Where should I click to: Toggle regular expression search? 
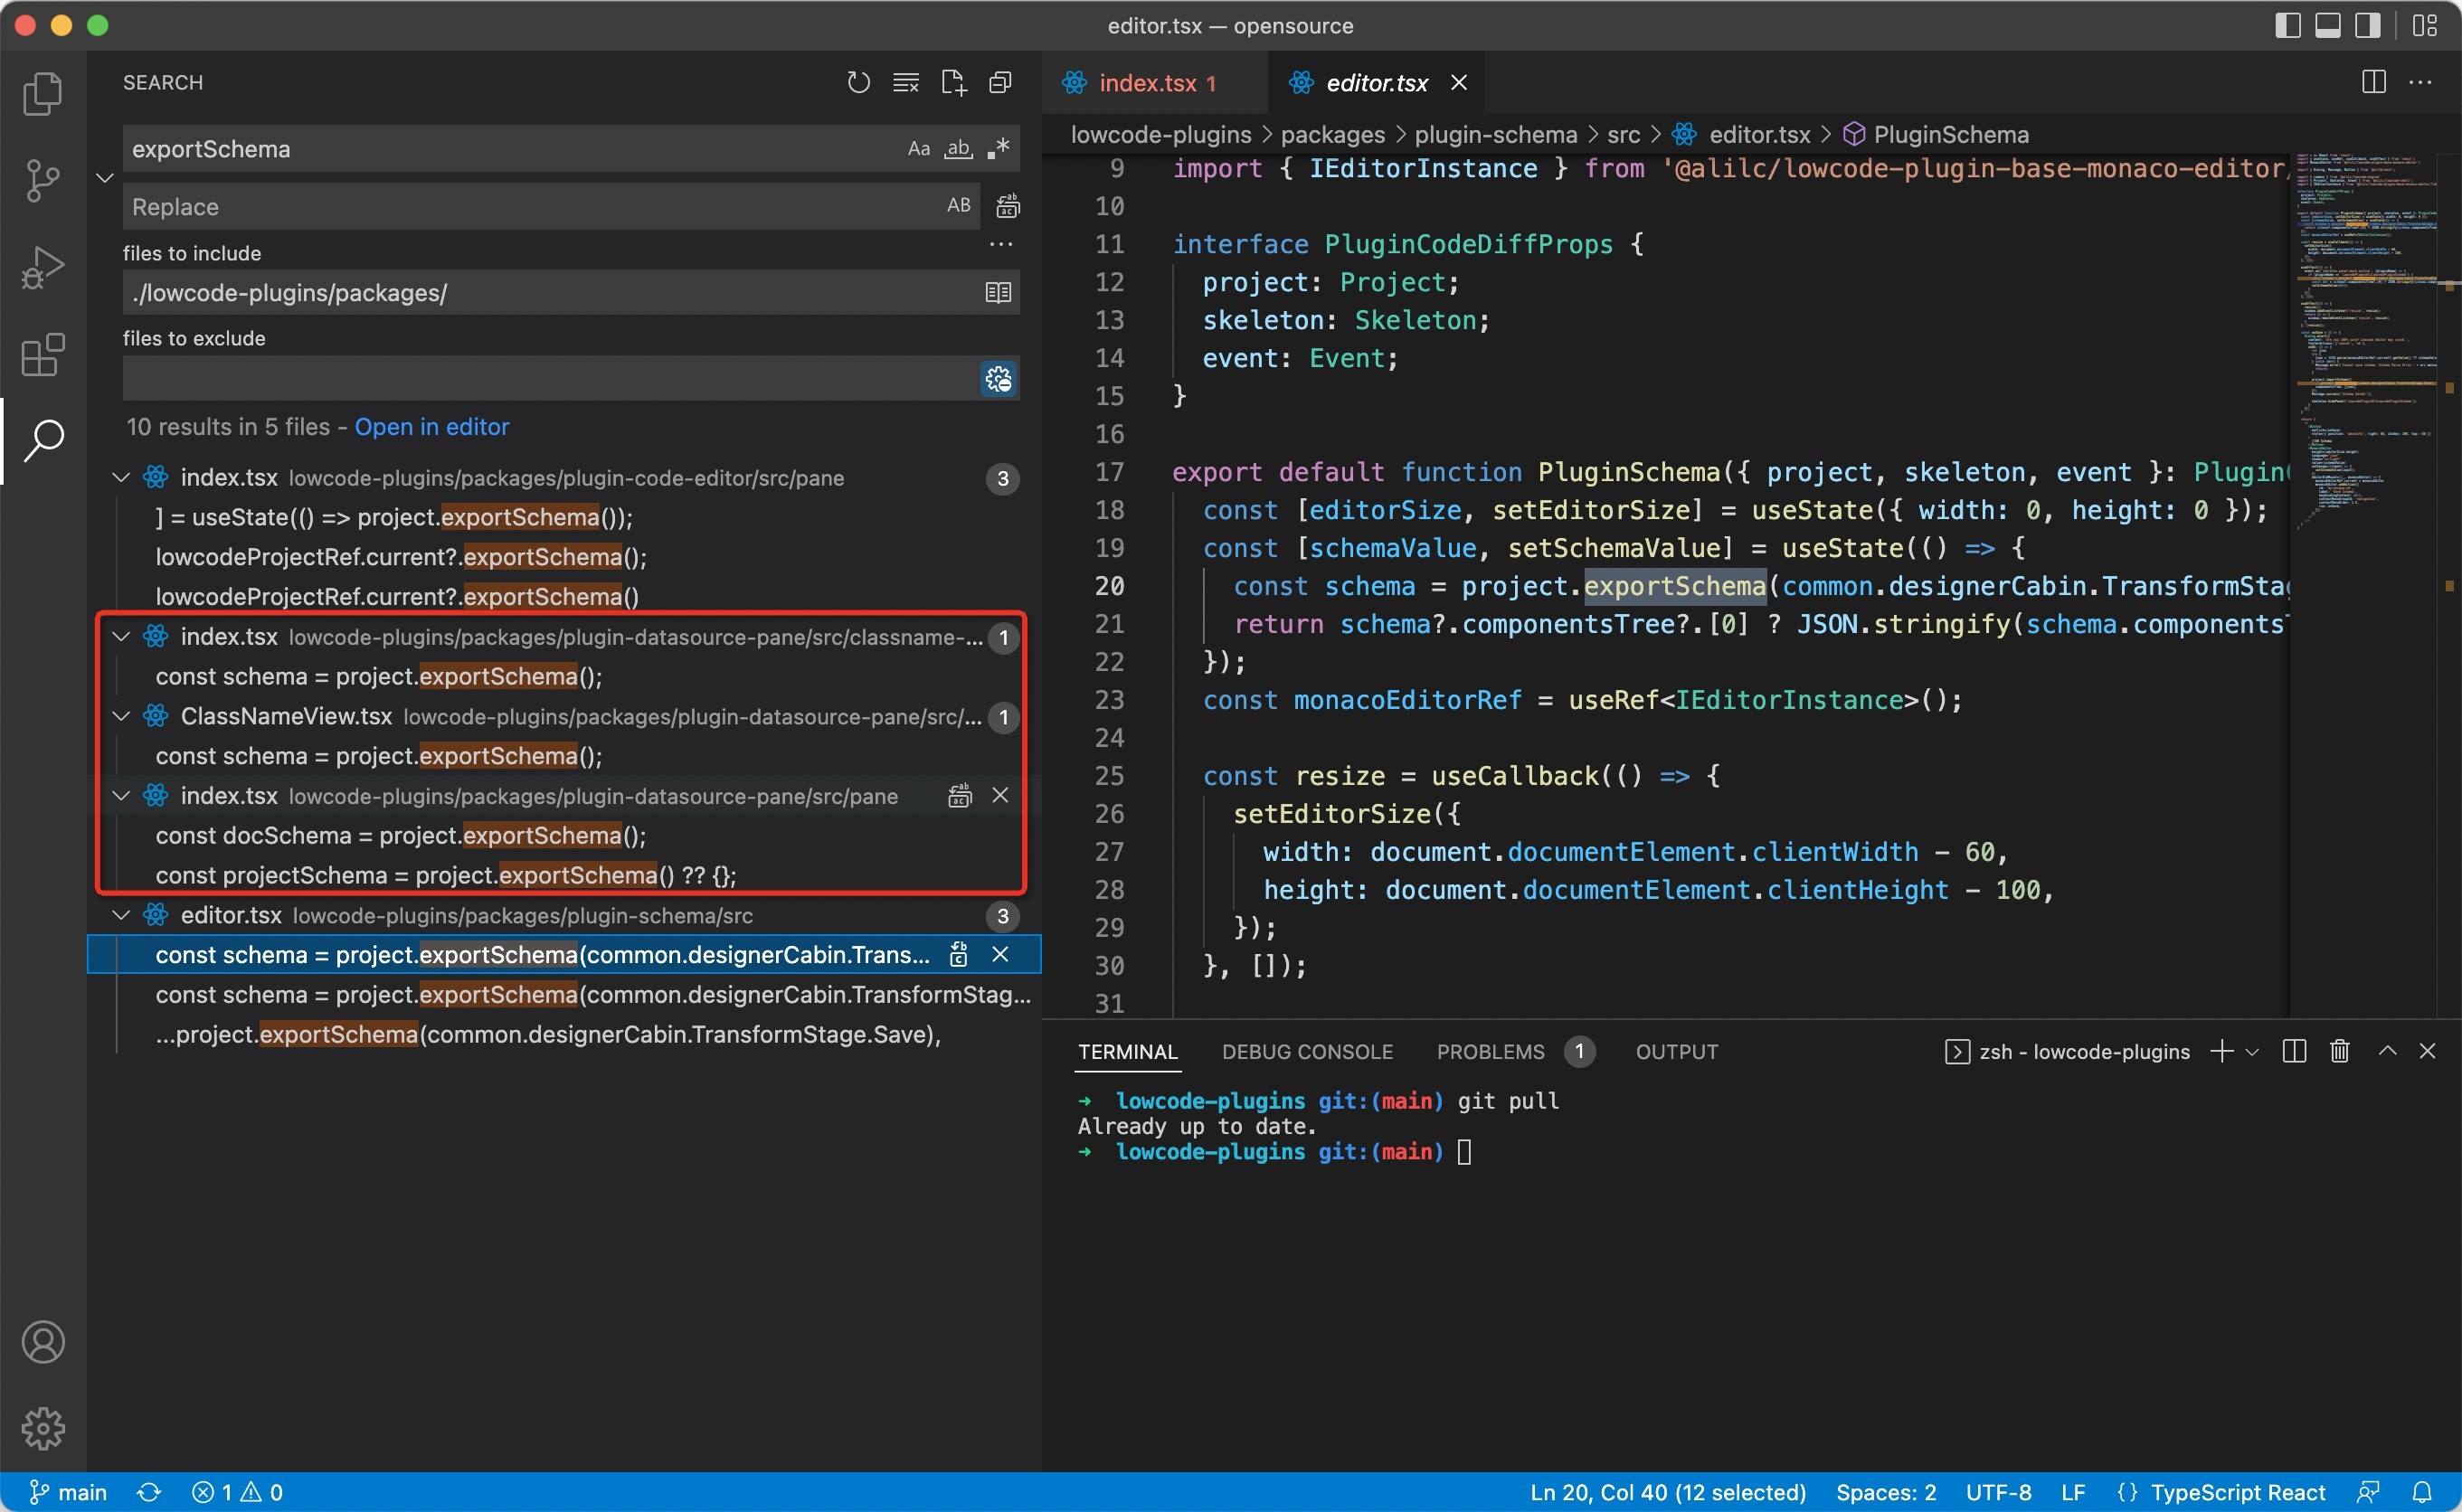point(998,148)
